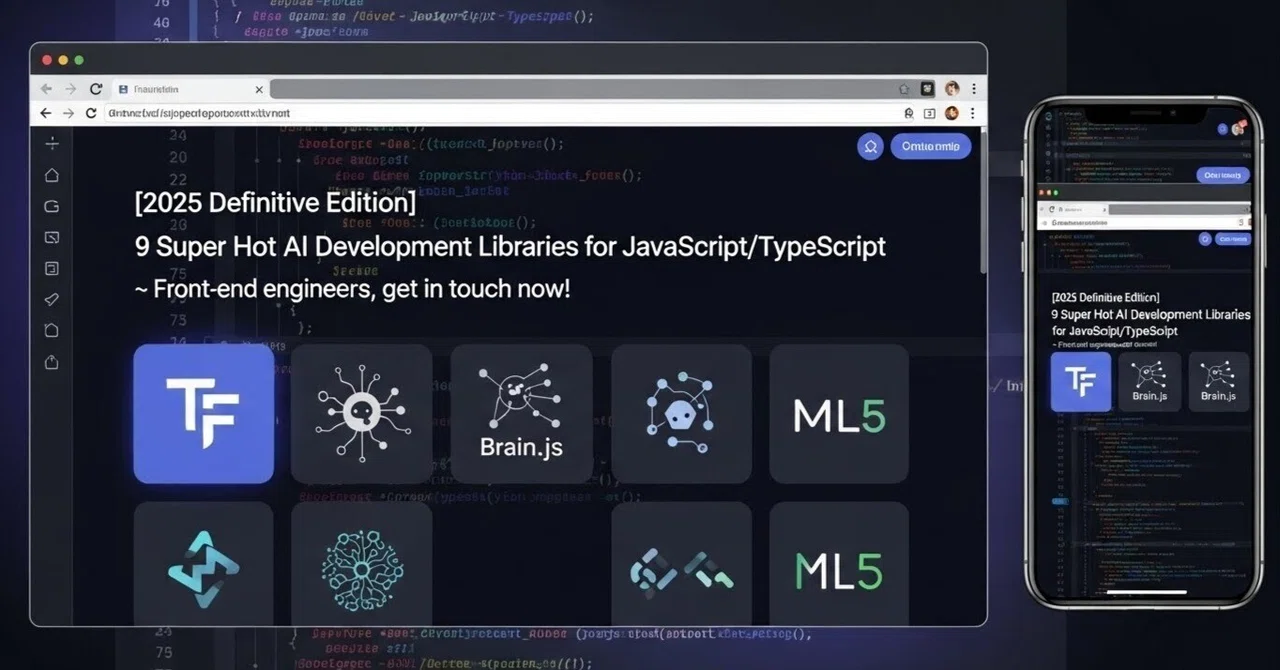Reload the page via the icon beside the address bar
The image size is (1280, 670).
coord(91,114)
